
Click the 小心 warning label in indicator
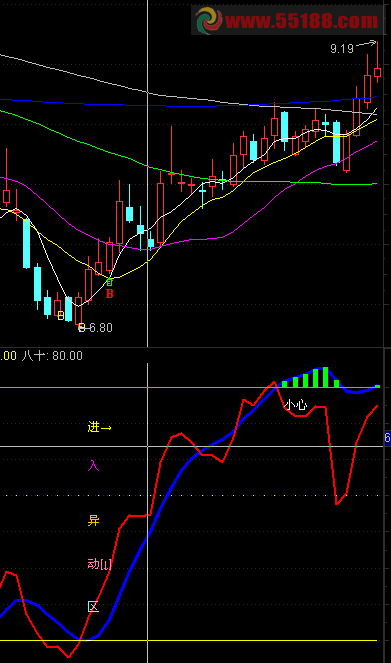[x=295, y=405]
